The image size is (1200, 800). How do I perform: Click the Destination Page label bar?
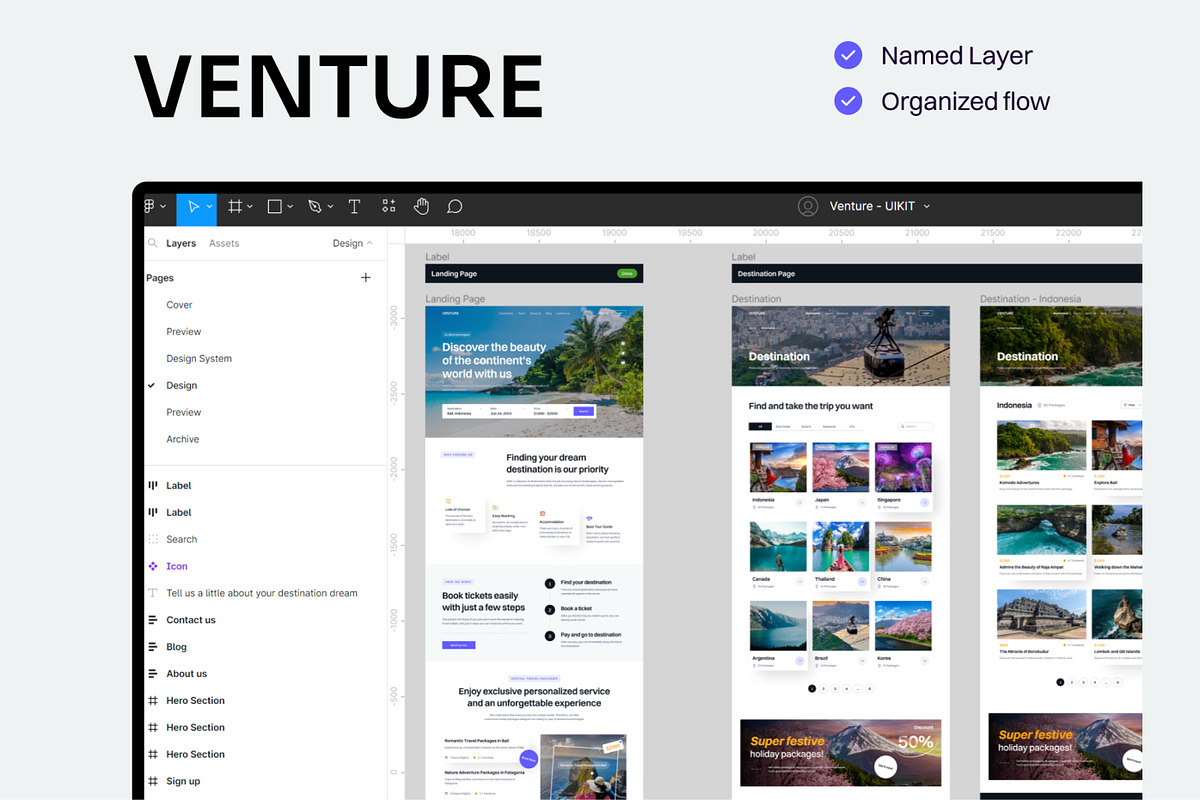(x=936, y=273)
